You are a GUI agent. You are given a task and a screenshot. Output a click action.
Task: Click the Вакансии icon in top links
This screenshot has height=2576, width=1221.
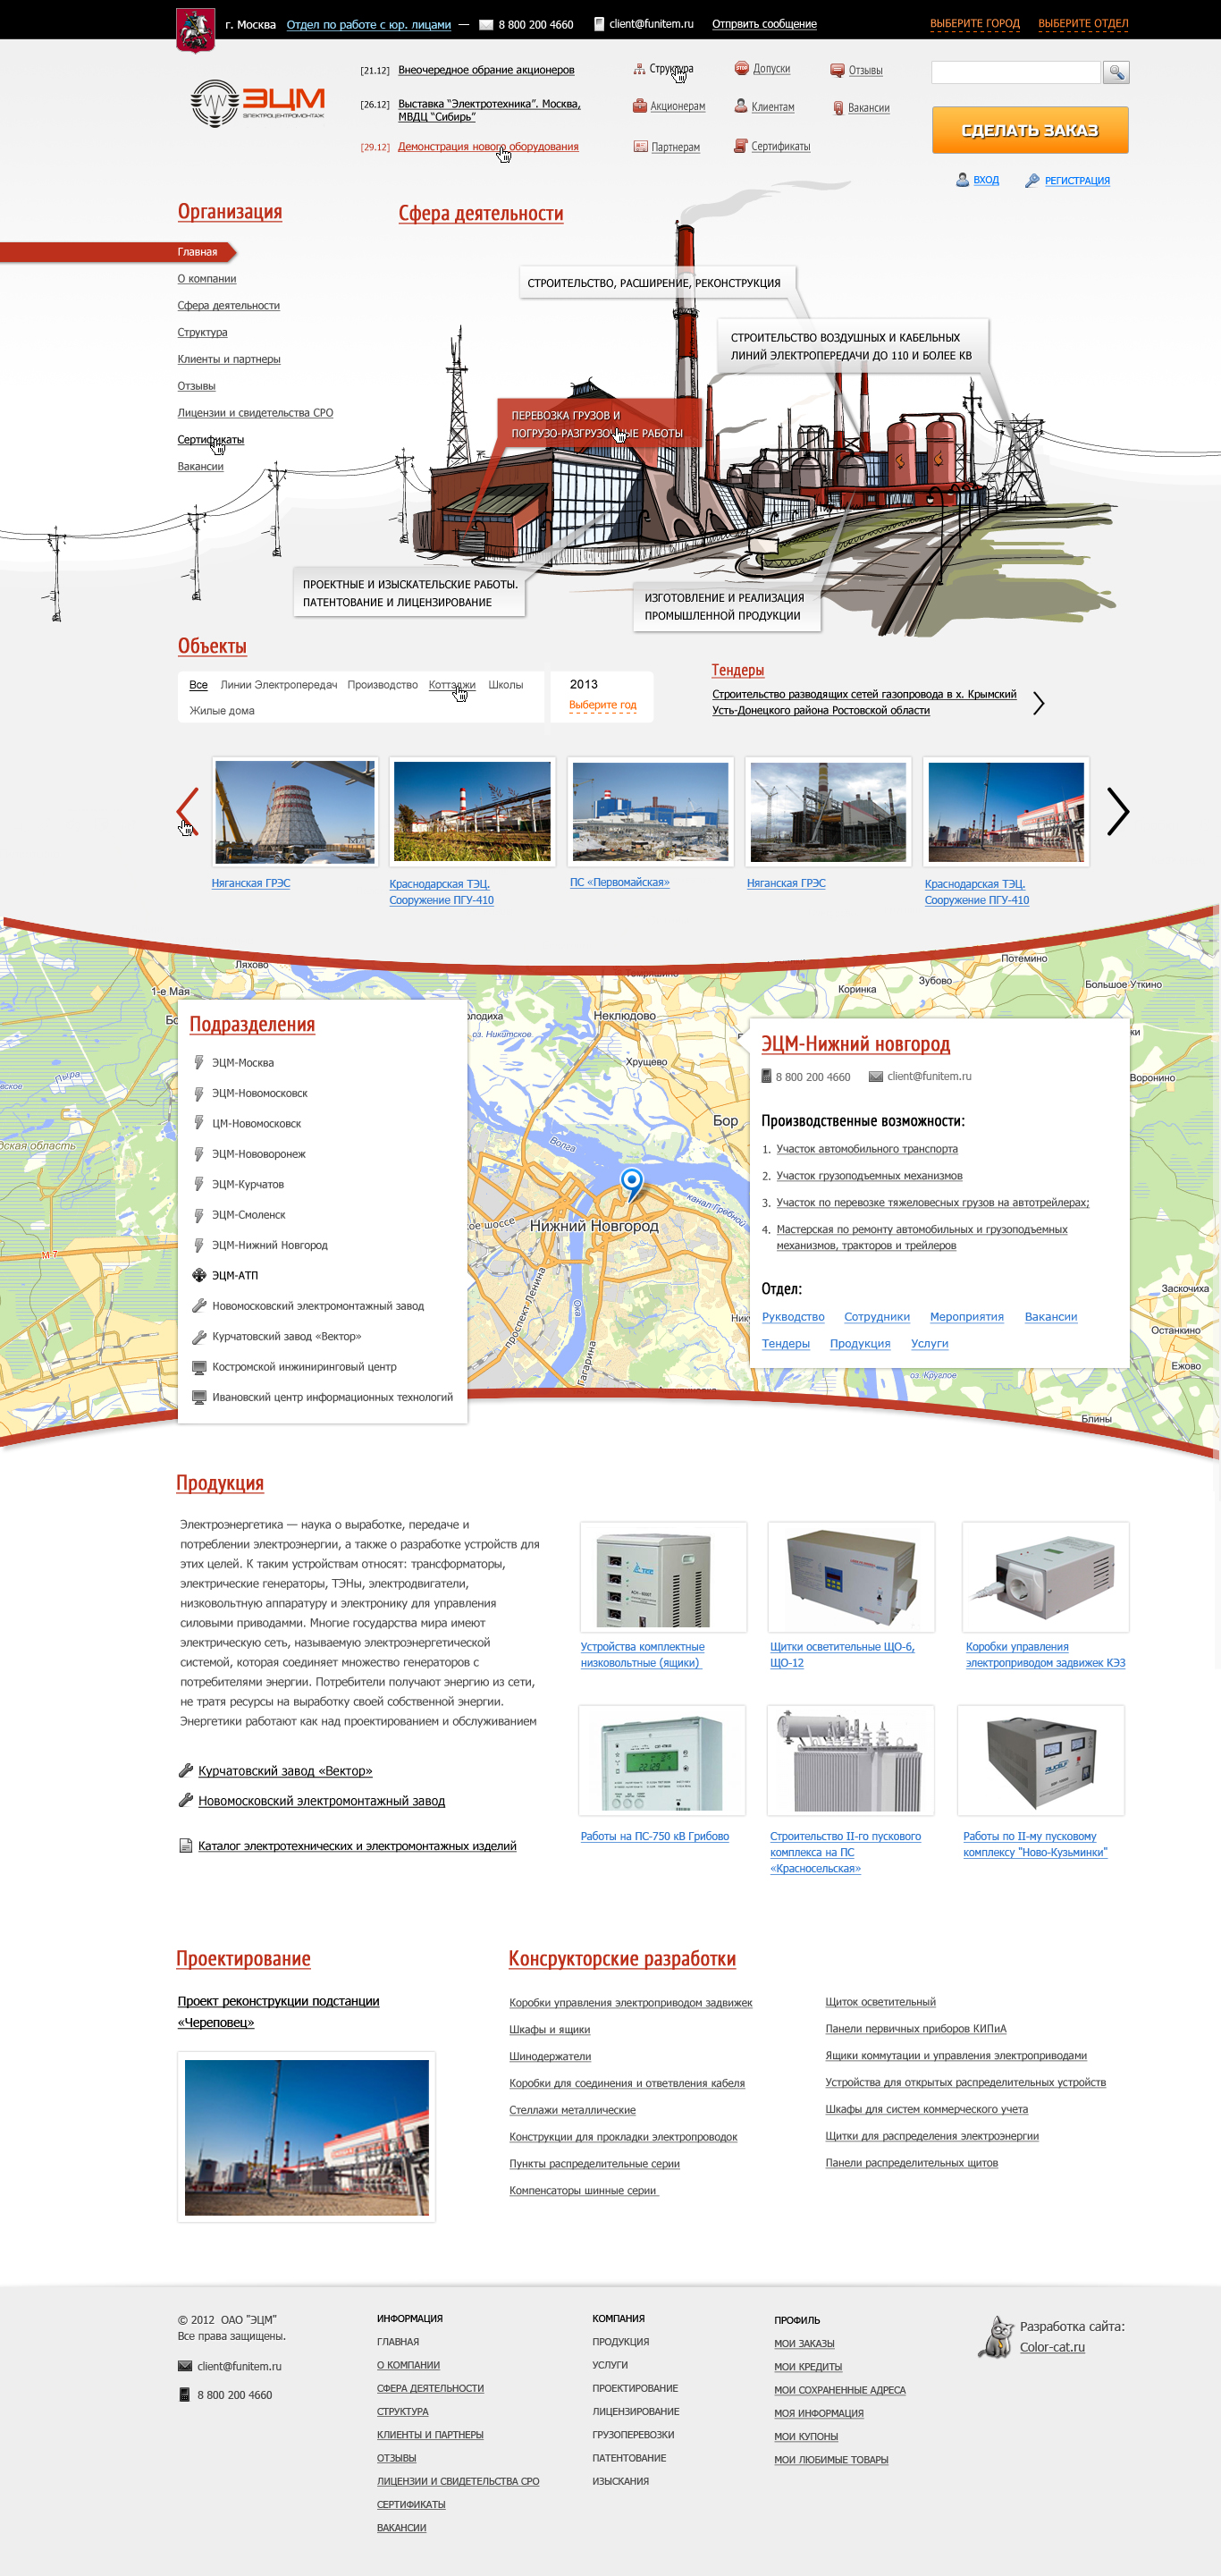(838, 108)
